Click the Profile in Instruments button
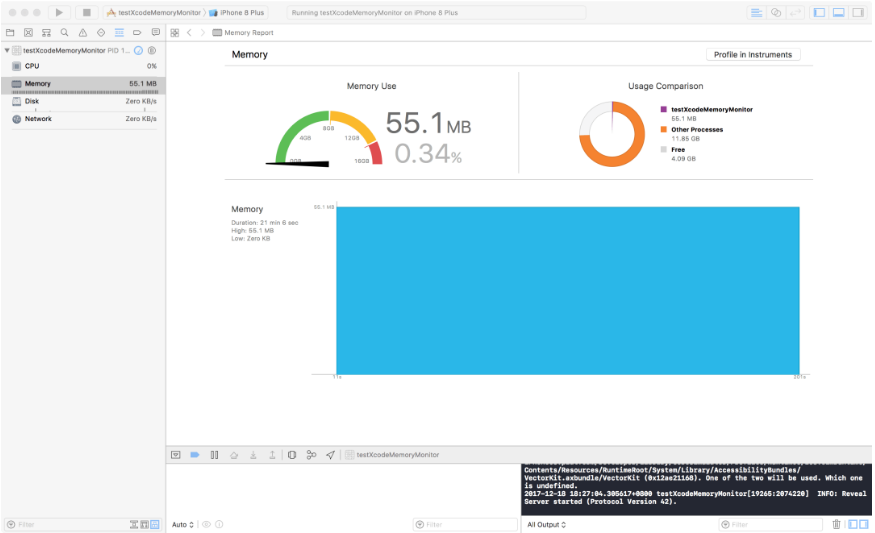This screenshot has height=533, width=875. (753, 55)
